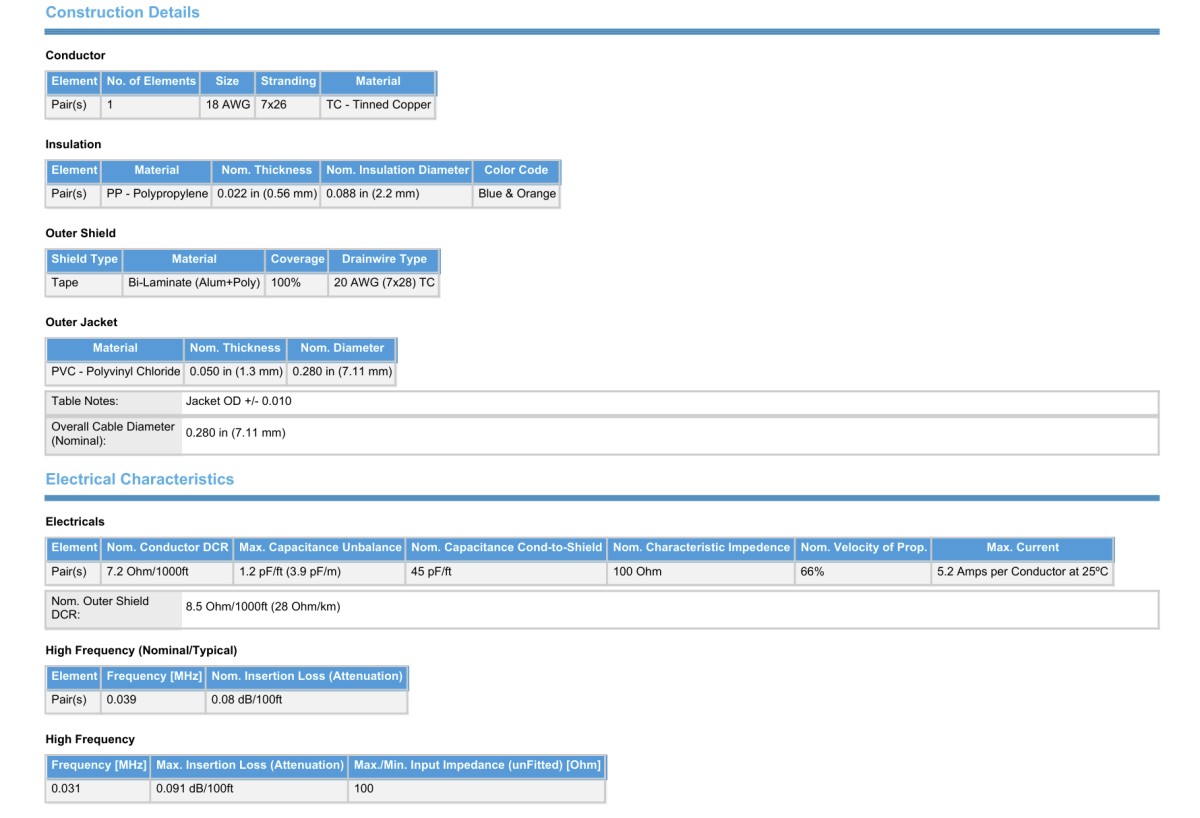This screenshot has width=1200, height=818.
Task: Click the Construction Details section heading
Action: click(122, 13)
